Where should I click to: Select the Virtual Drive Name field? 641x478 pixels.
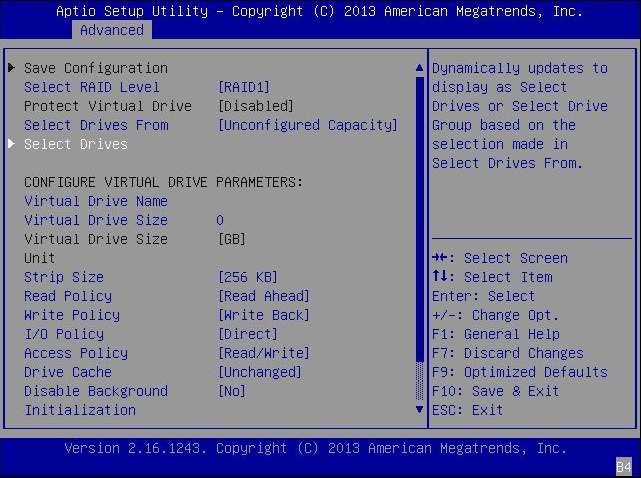point(96,201)
